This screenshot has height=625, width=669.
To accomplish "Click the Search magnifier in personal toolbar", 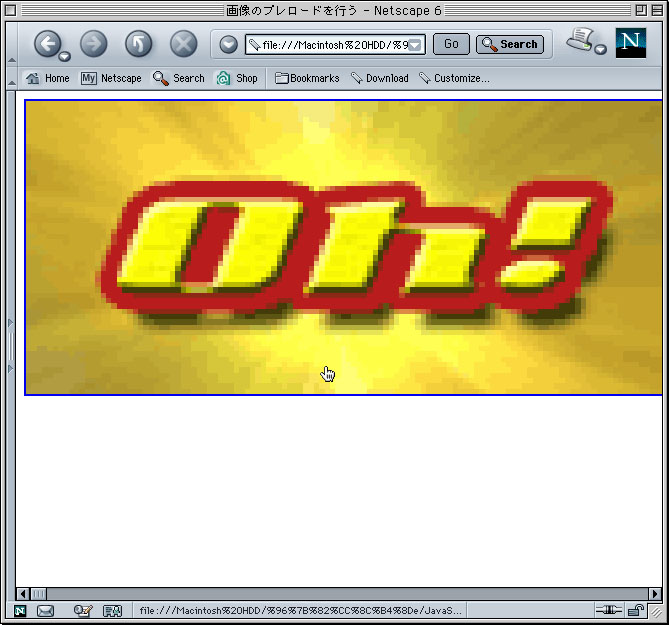I will [179, 78].
